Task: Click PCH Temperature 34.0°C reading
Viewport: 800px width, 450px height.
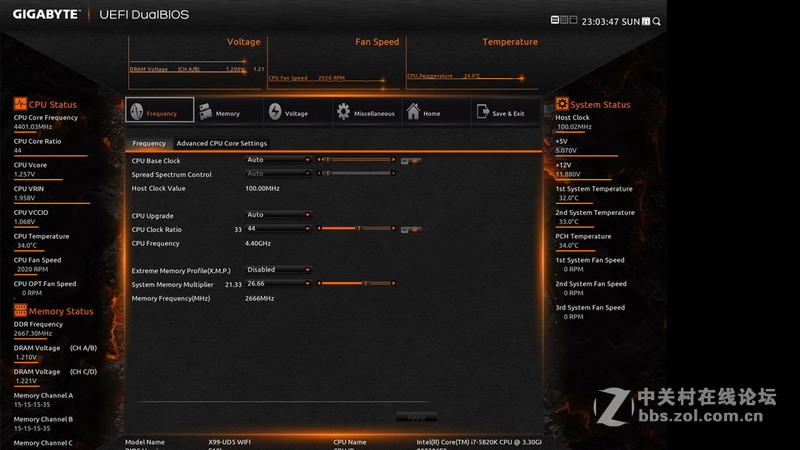Action: [568, 246]
